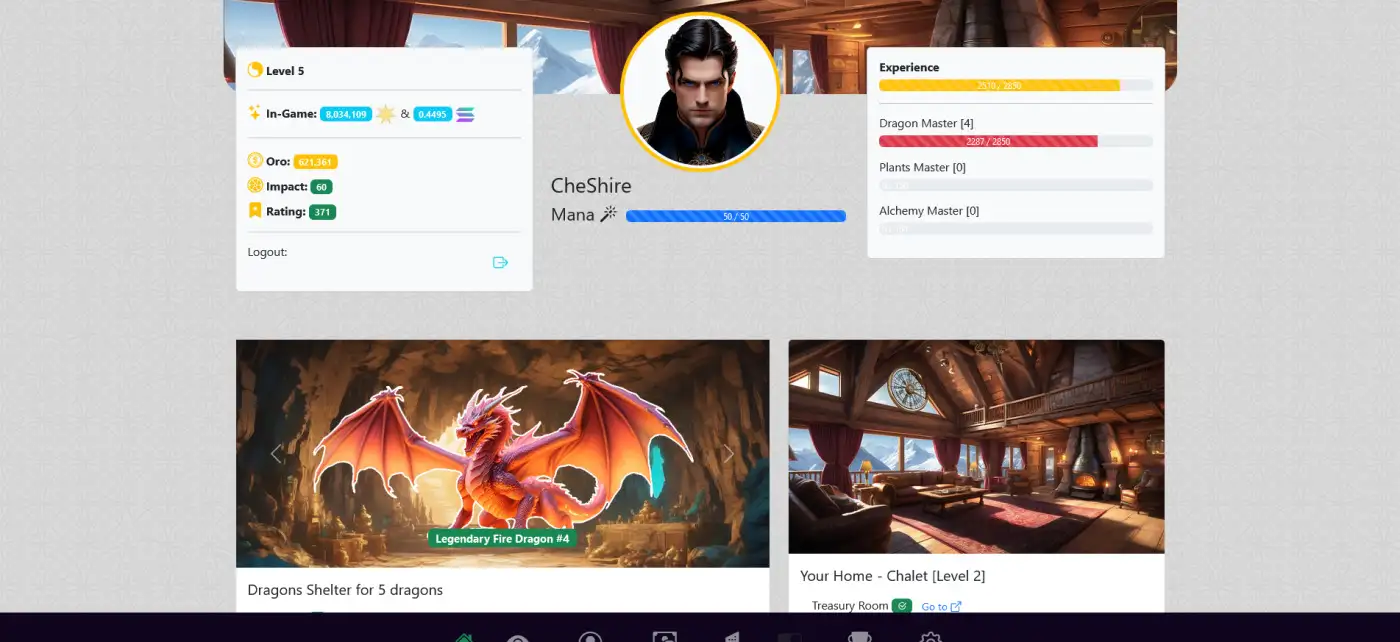
Task: Click the red Dragon Master progress bar
Action: [988, 142]
